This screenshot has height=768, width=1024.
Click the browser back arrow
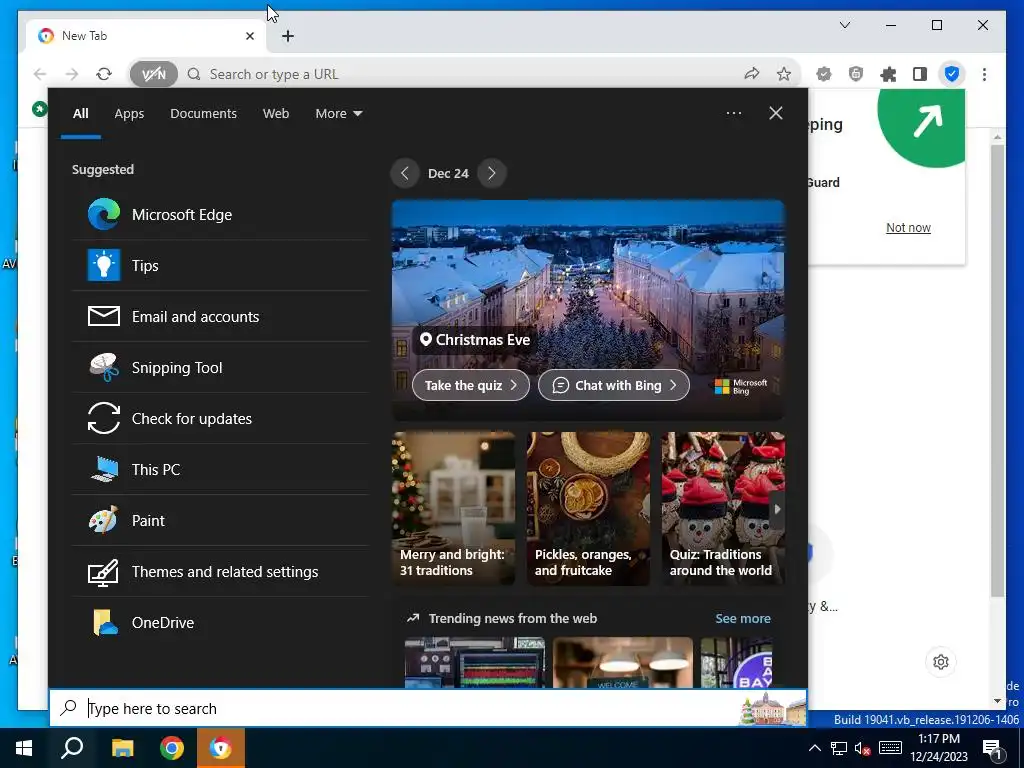pos(40,74)
